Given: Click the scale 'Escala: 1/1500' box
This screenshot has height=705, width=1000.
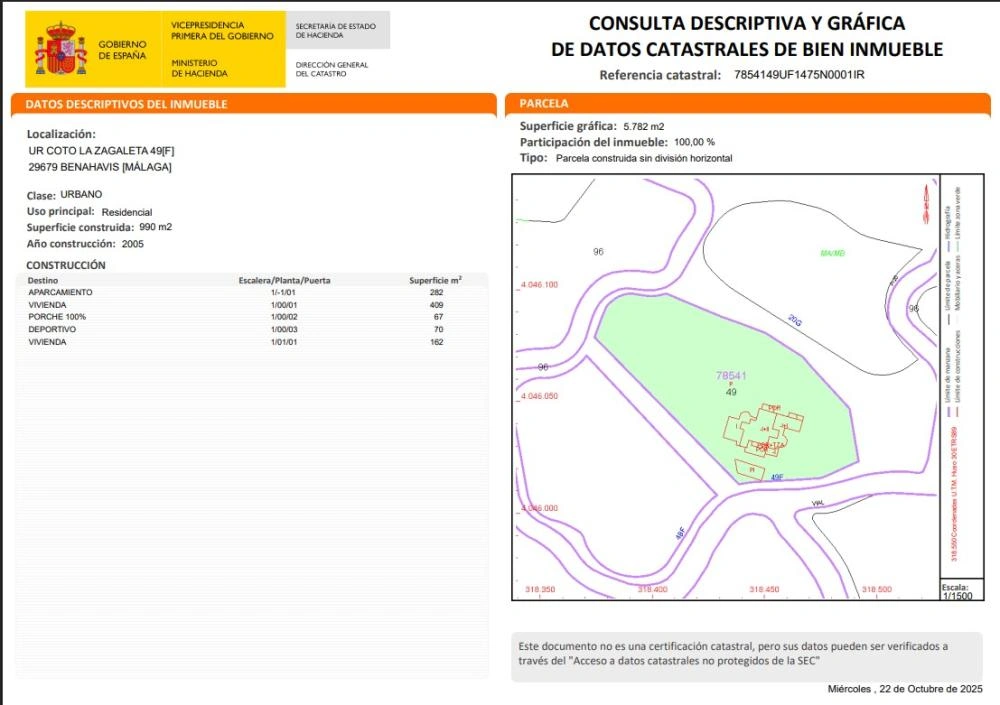Looking at the screenshot, I should tap(962, 591).
